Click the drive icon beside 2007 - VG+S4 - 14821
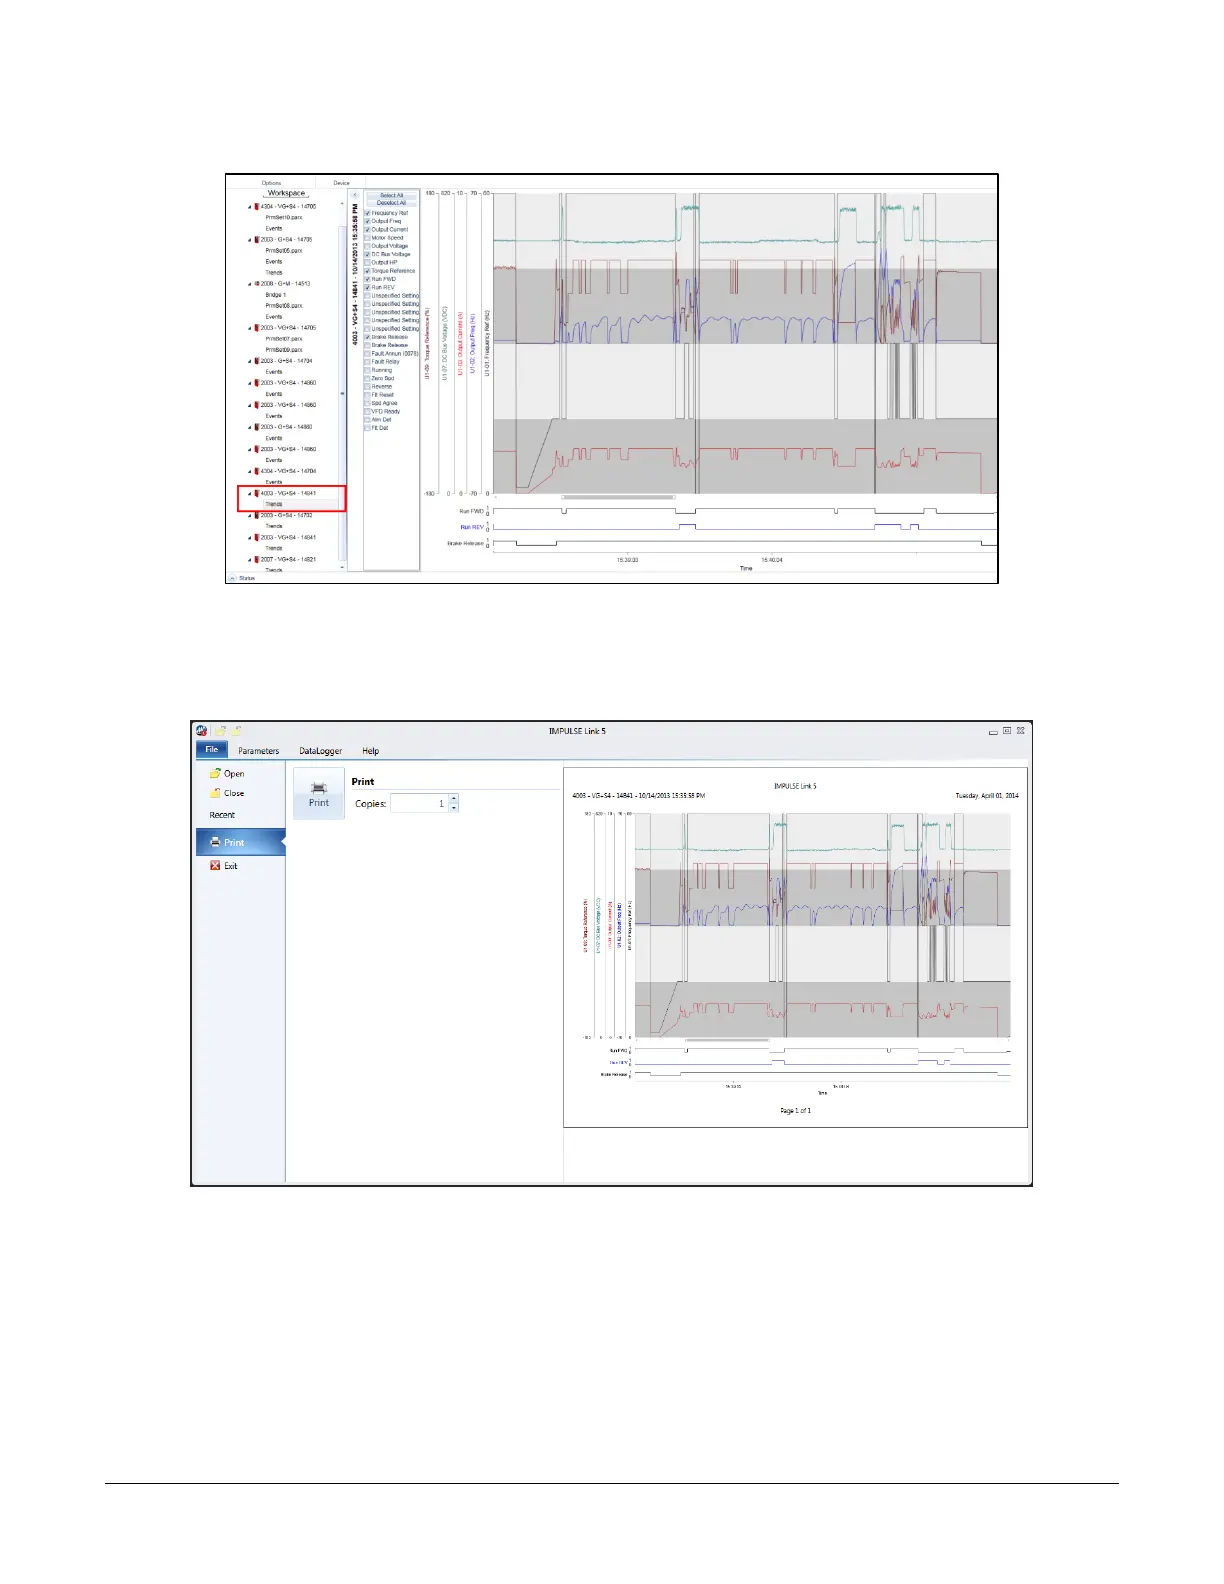Image resolution: width=1224 pixels, height=1584 pixels. tap(257, 559)
